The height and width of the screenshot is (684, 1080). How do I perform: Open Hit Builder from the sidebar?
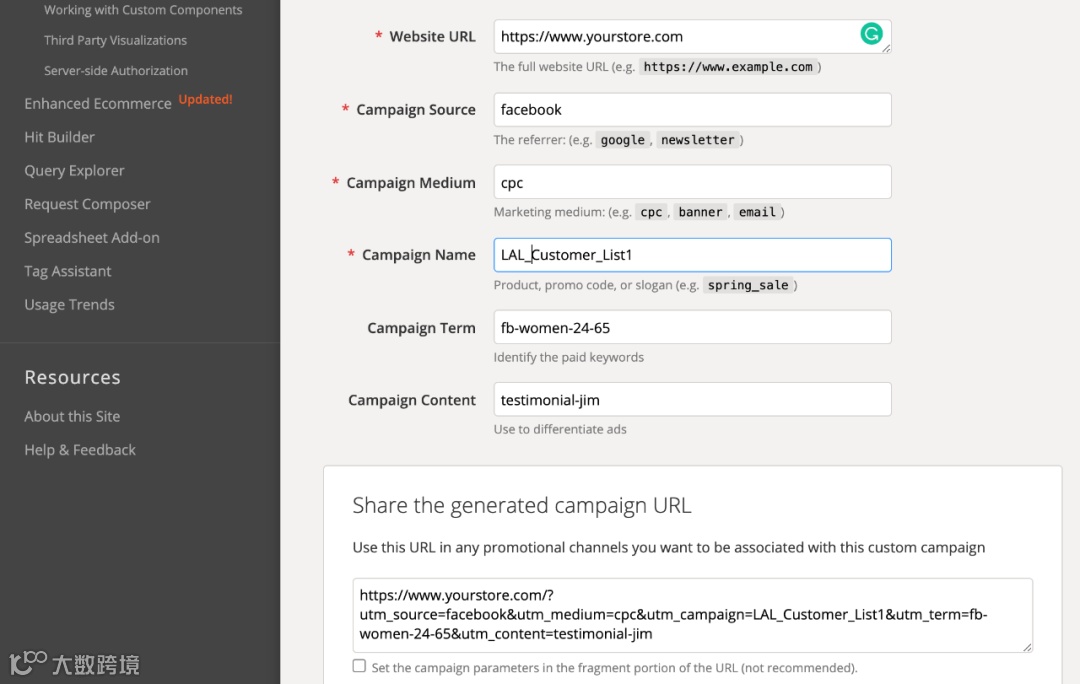[x=59, y=137]
